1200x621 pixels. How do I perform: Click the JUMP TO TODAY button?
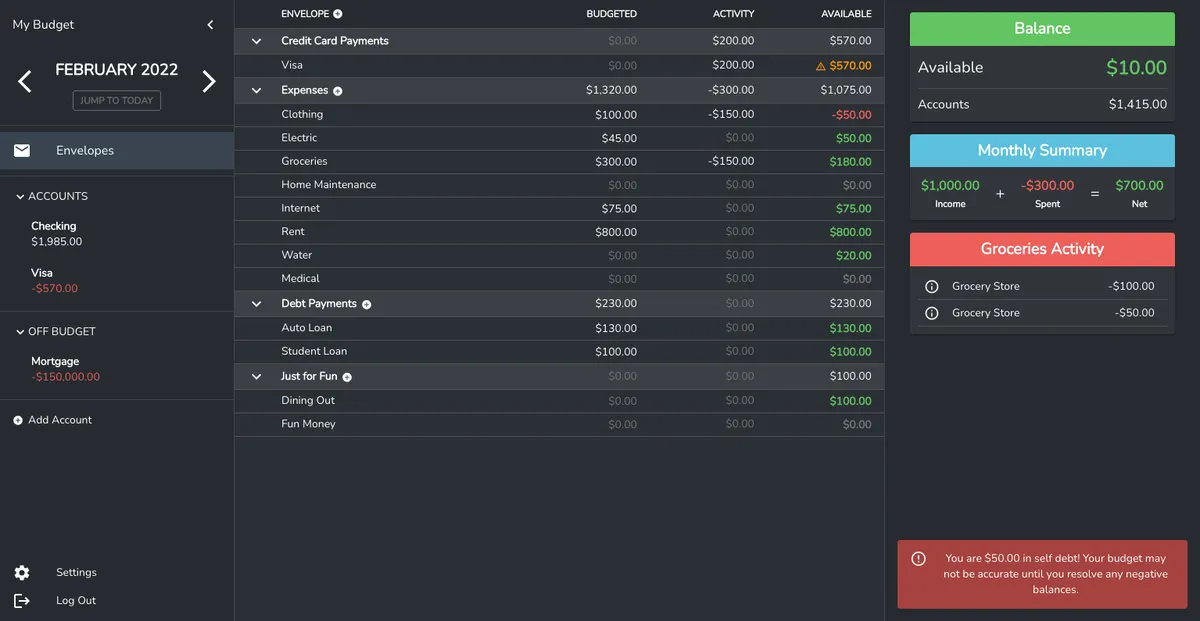pyautogui.click(x=115, y=100)
